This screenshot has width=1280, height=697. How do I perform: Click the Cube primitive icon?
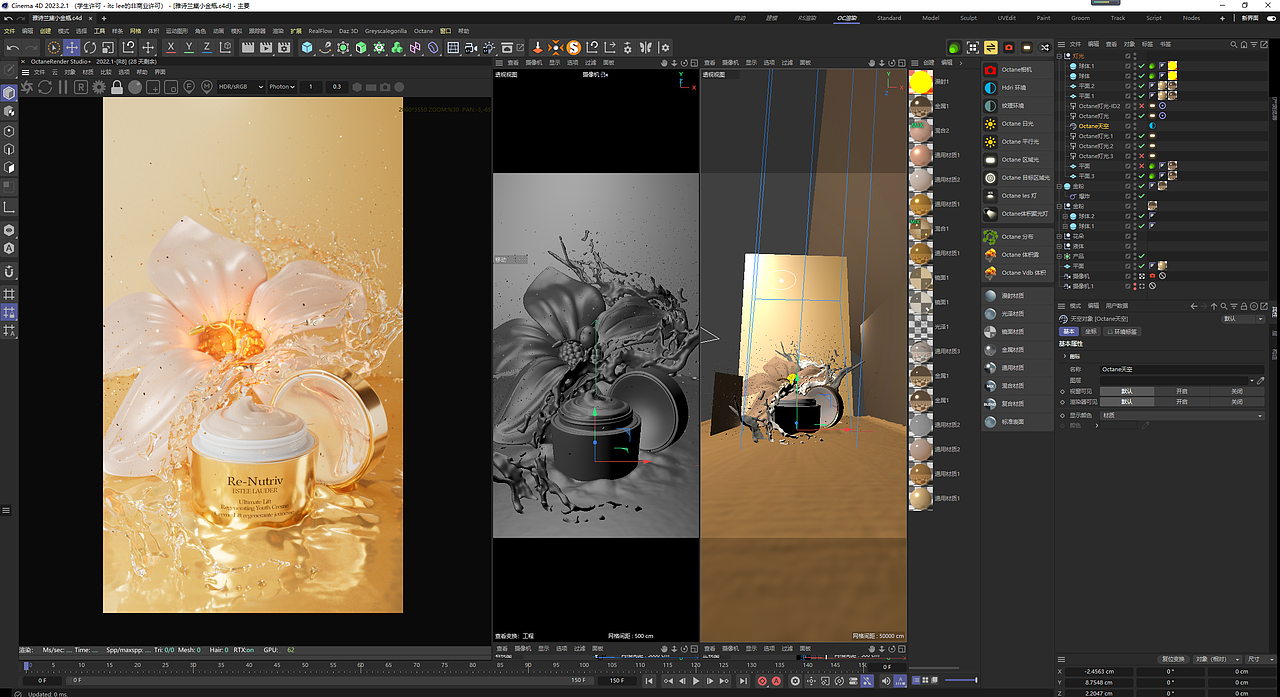306,47
